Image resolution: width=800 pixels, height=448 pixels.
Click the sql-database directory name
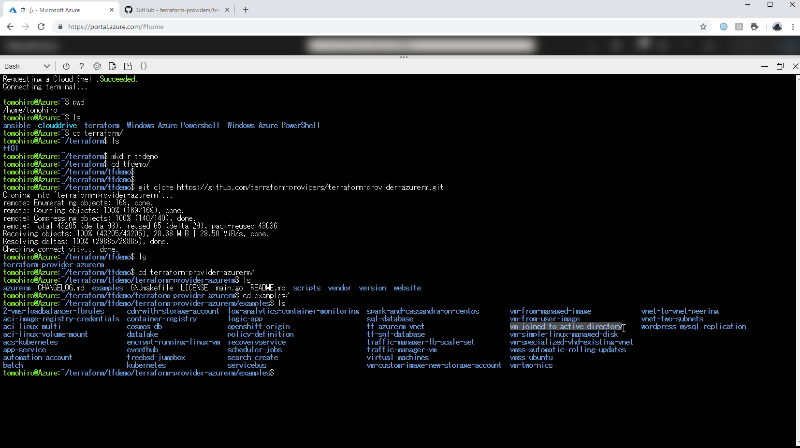pos(390,319)
